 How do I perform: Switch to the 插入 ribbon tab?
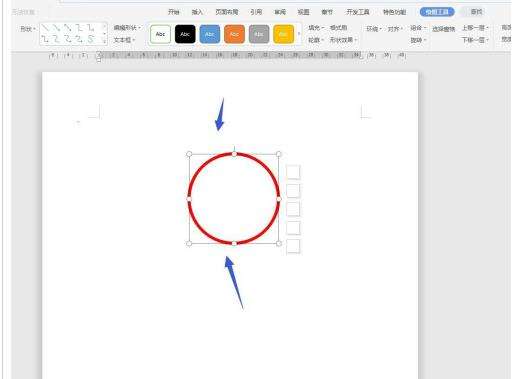click(x=197, y=12)
